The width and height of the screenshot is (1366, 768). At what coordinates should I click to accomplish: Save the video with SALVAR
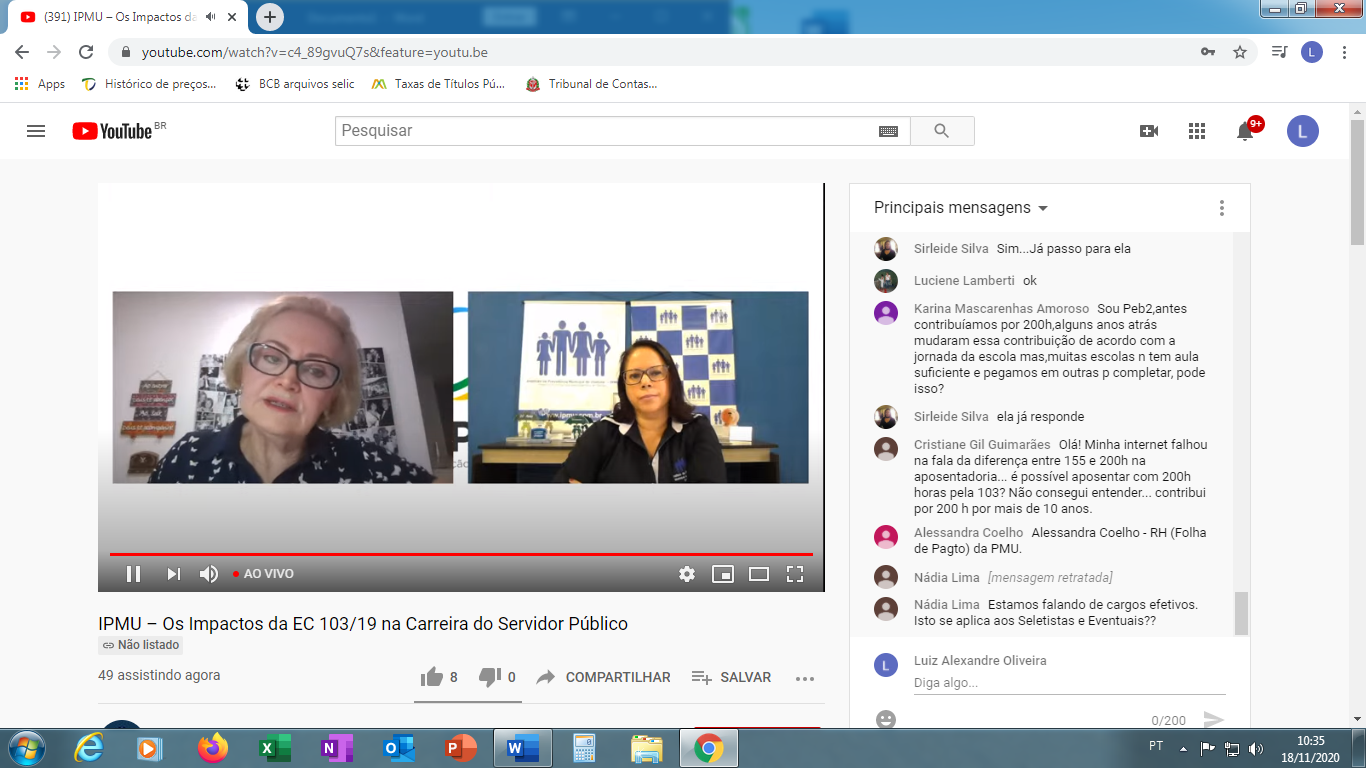(731, 677)
